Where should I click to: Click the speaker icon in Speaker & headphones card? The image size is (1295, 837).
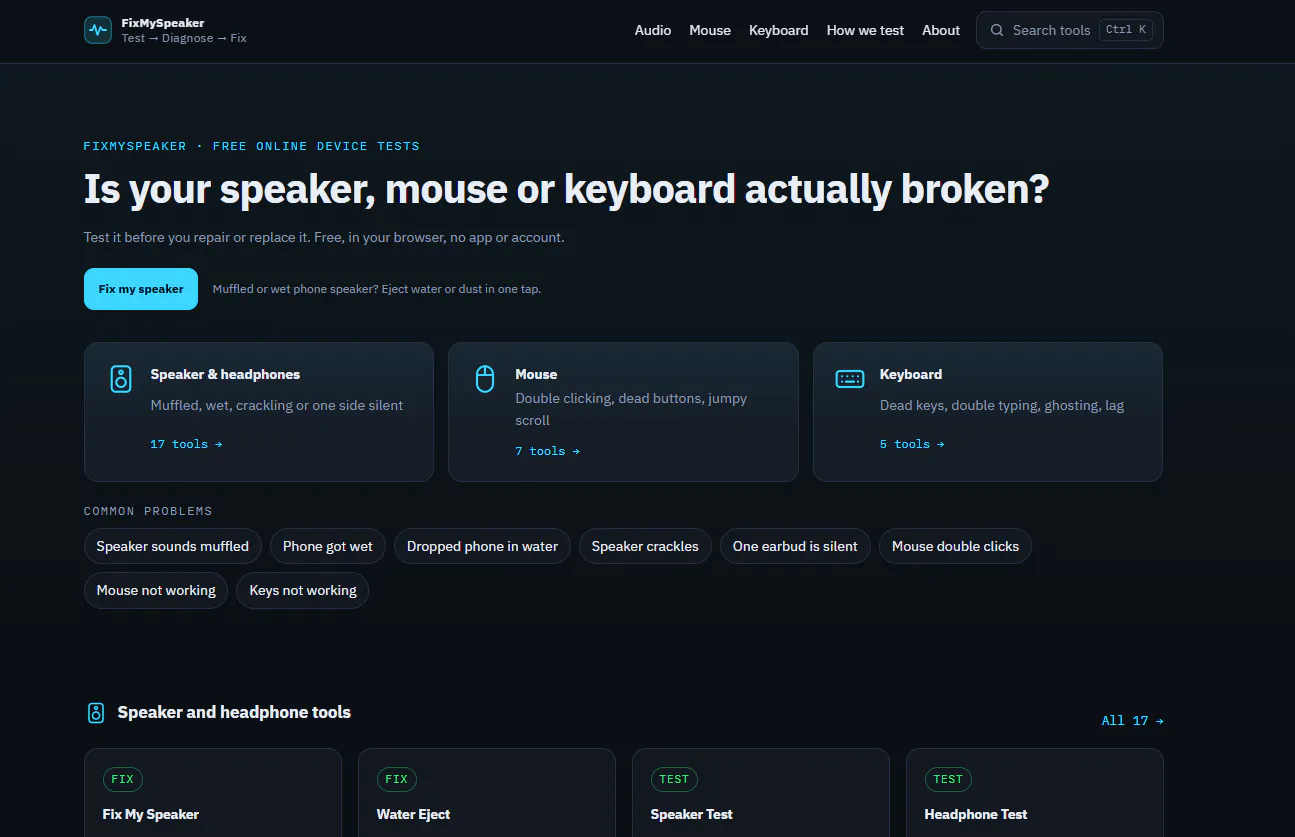(121, 379)
